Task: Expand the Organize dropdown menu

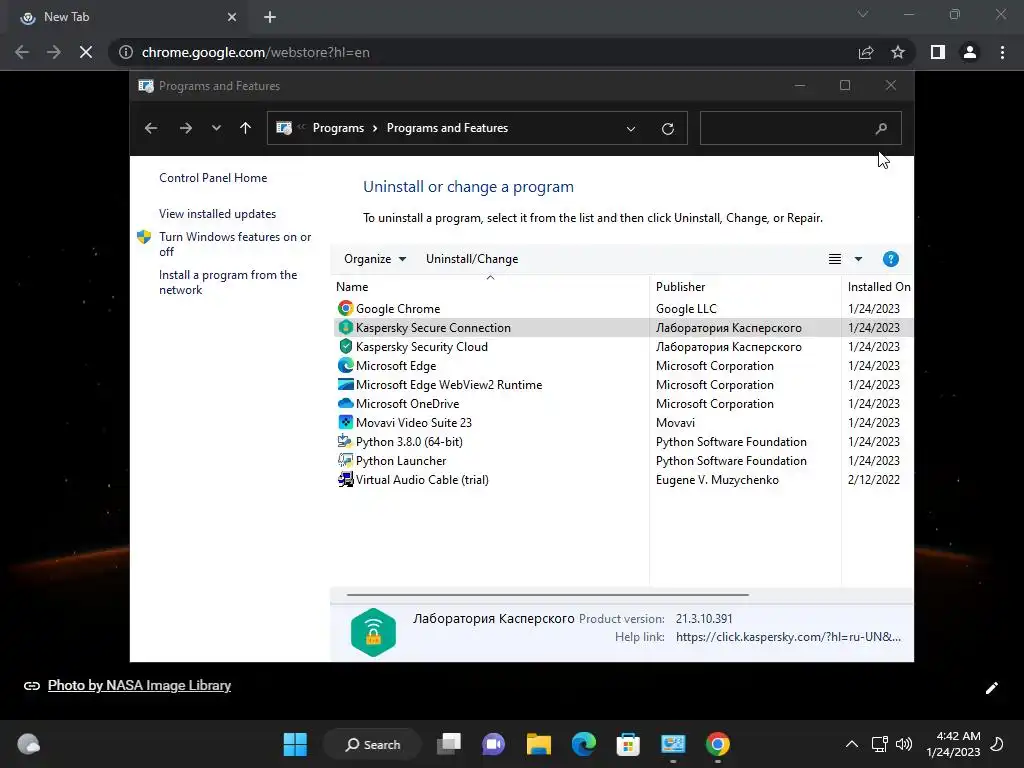Action: [375, 259]
